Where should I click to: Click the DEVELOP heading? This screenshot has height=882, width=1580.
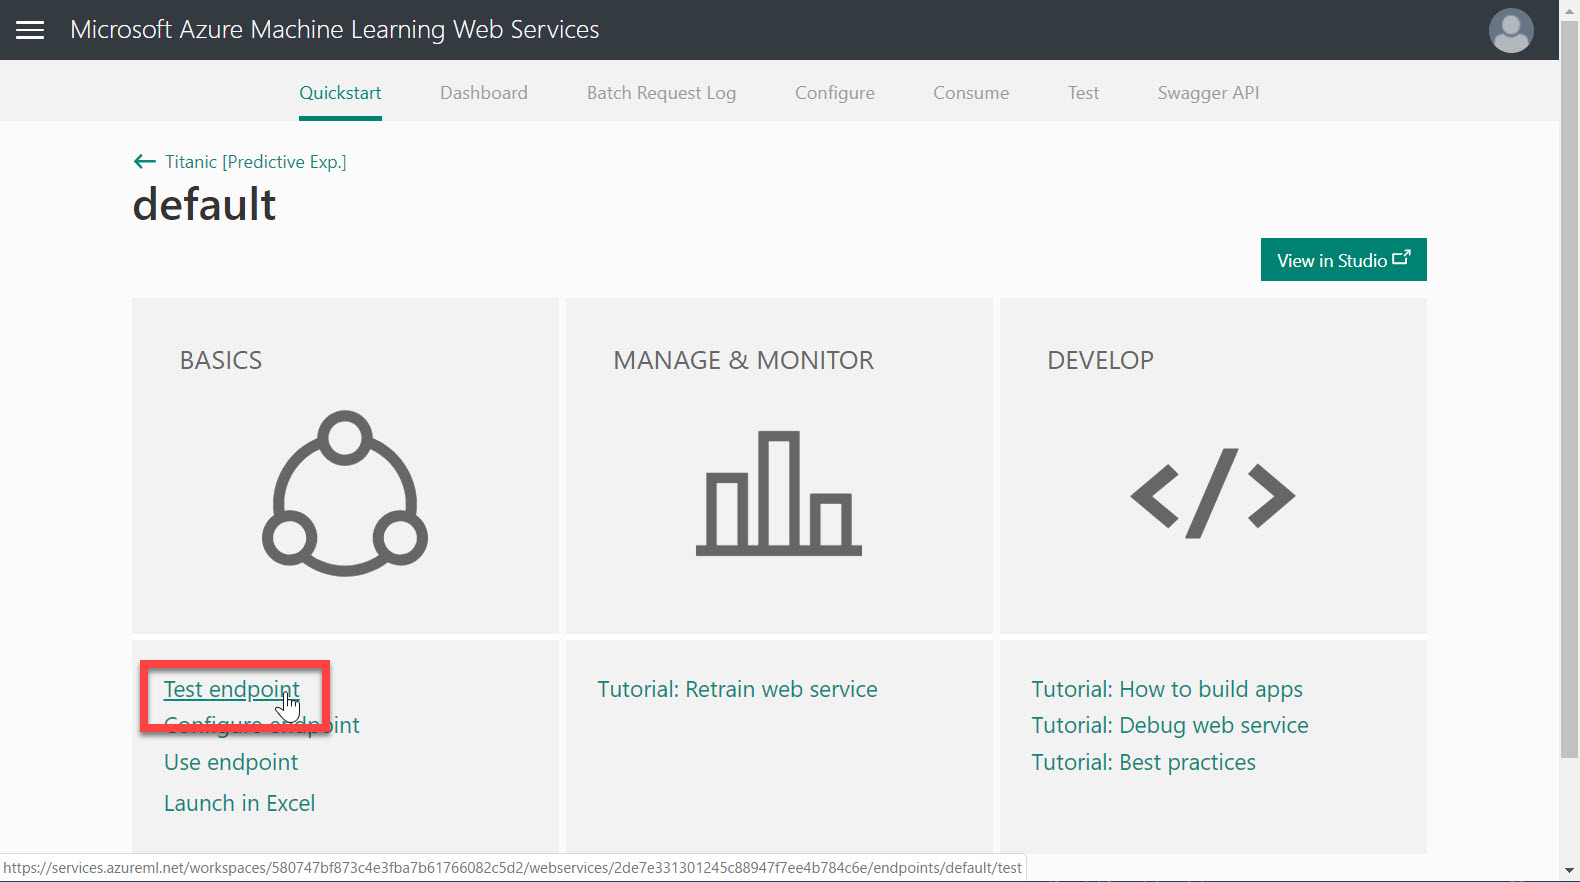click(x=1100, y=360)
